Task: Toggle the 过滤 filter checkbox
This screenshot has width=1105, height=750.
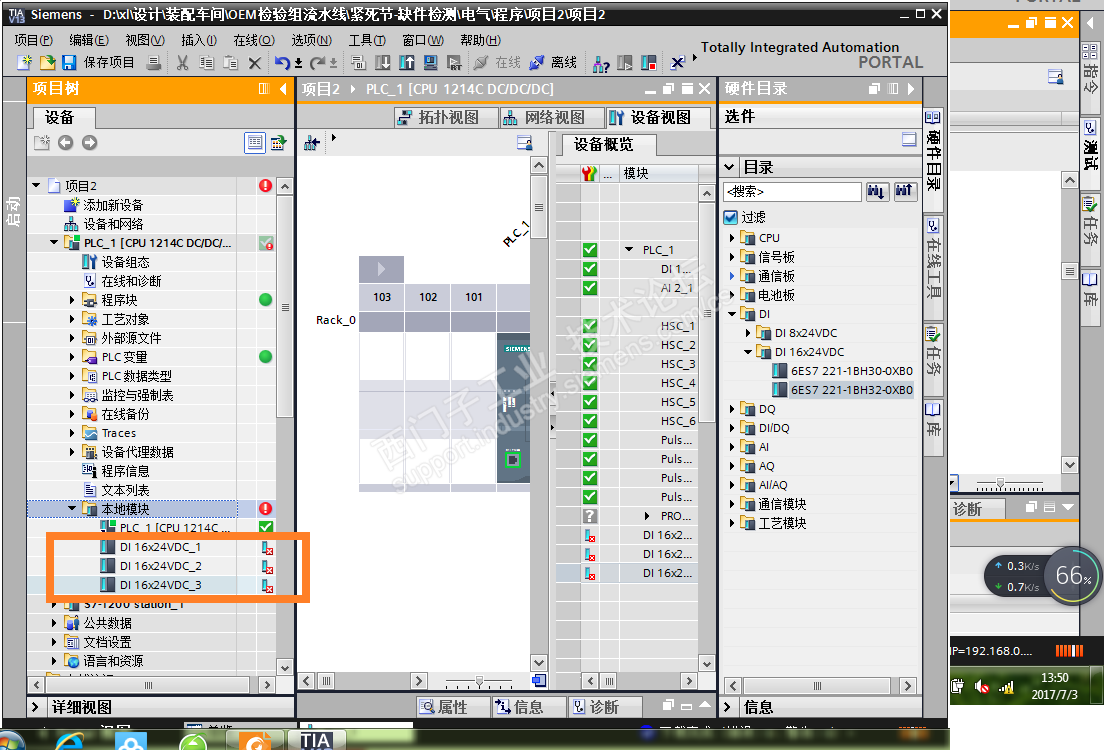Action: [731, 217]
